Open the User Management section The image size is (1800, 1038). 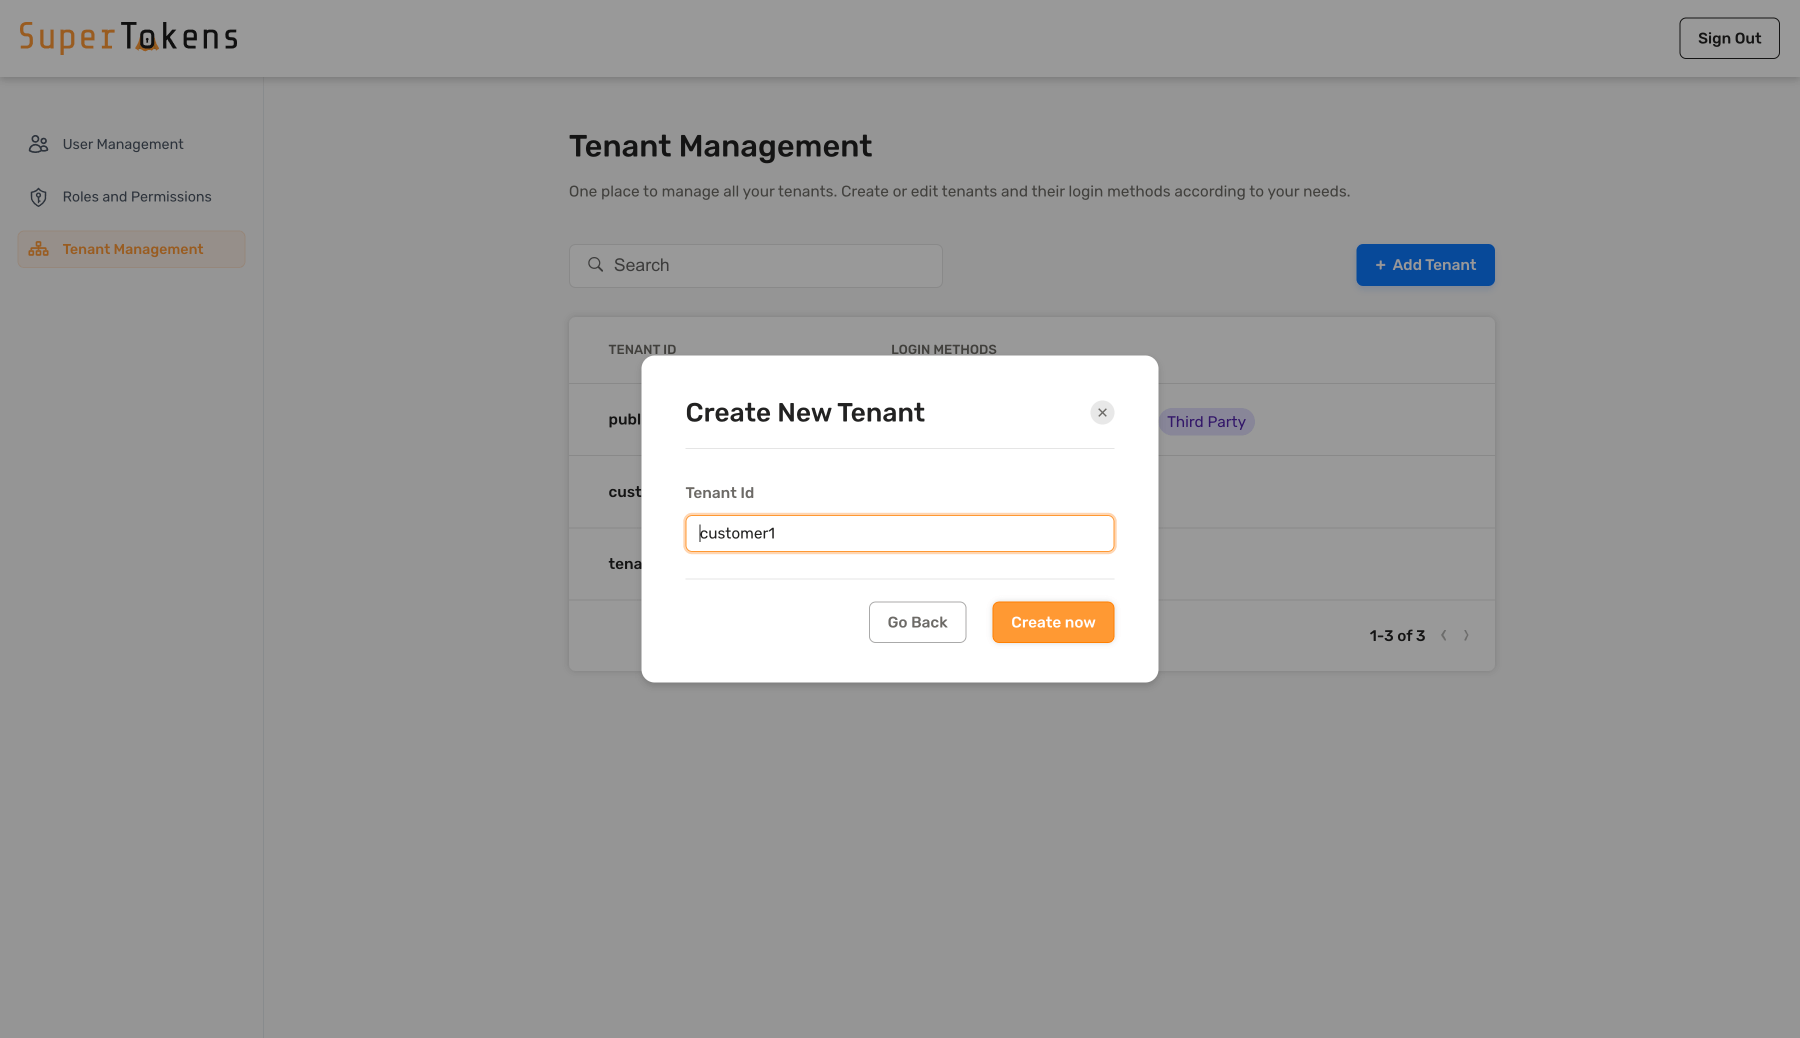(x=122, y=143)
